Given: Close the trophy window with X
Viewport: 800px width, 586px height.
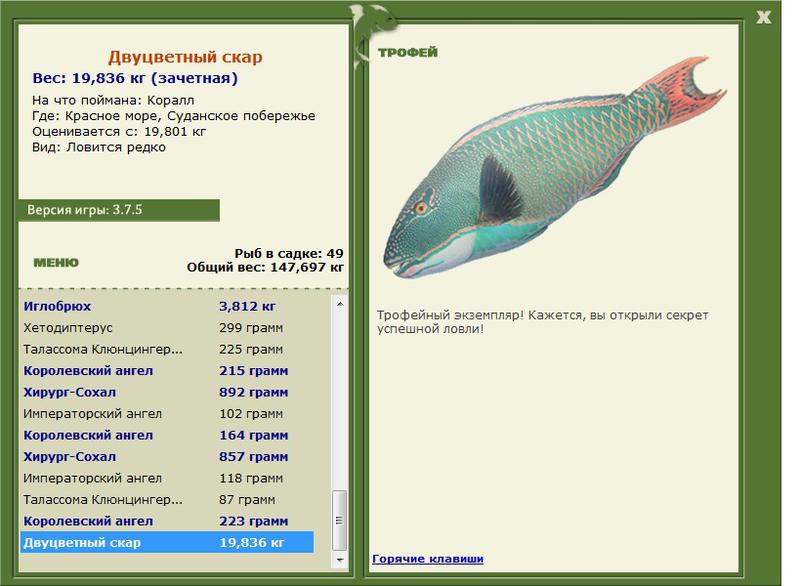Looking at the screenshot, I should (x=763, y=17).
